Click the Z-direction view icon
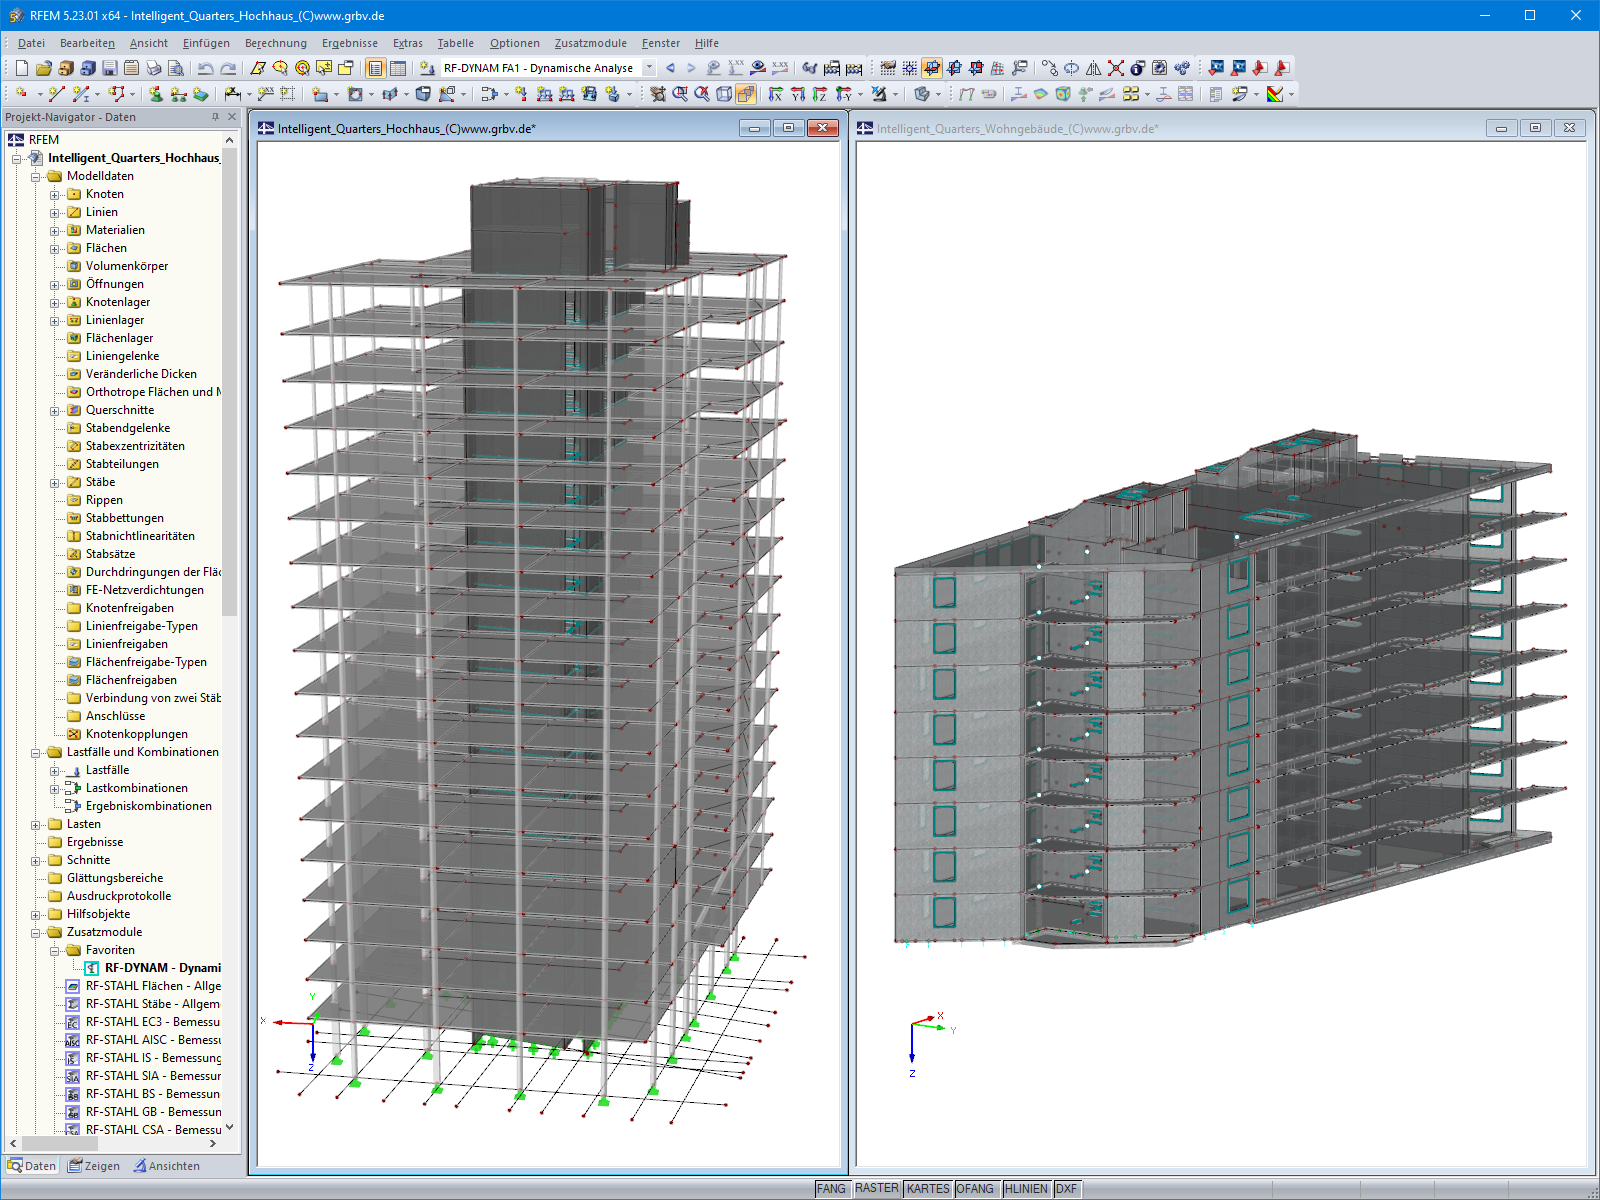 point(820,94)
